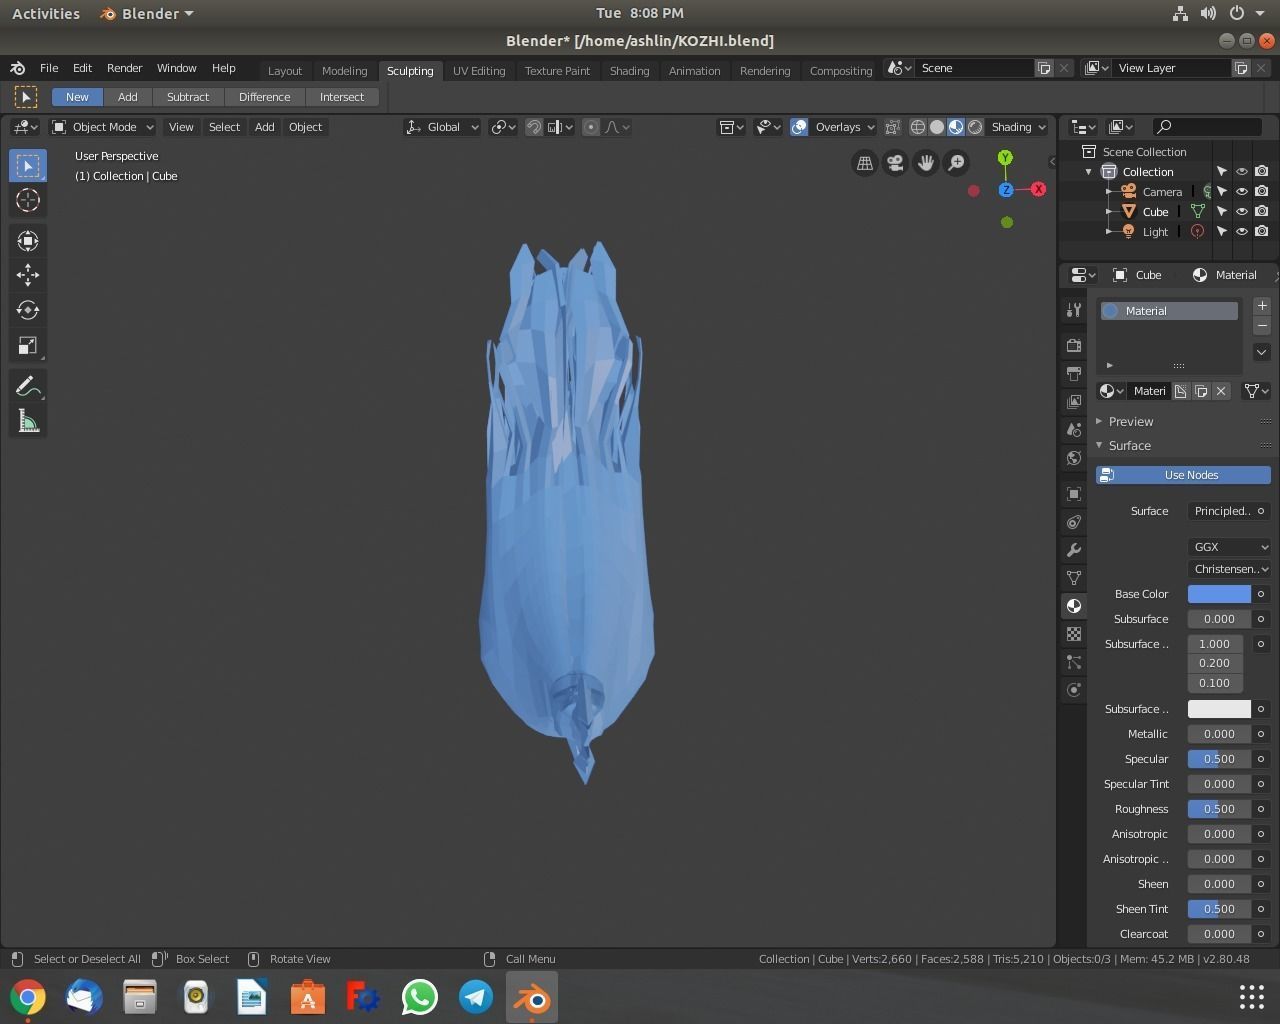Collapse the Surface panel

click(1129, 446)
